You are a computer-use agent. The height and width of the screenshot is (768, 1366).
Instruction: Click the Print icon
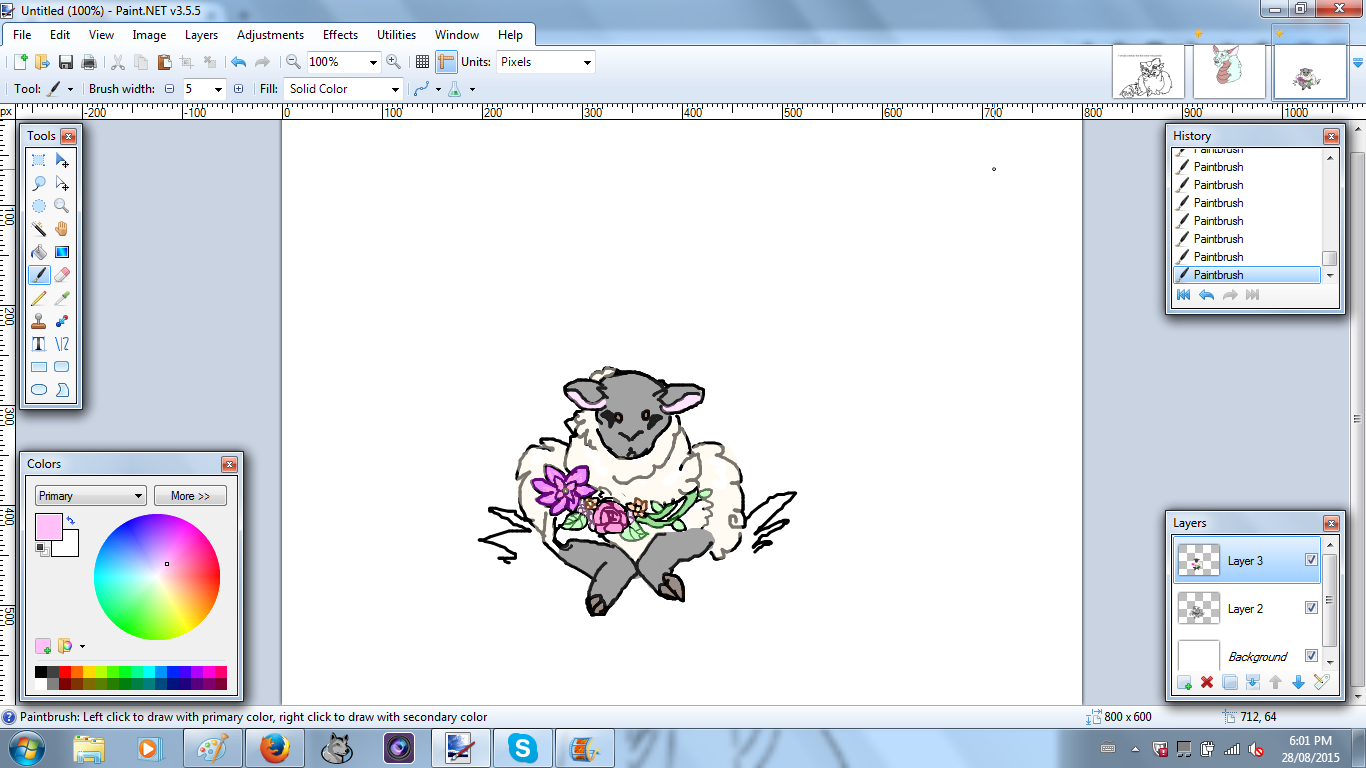click(89, 62)
